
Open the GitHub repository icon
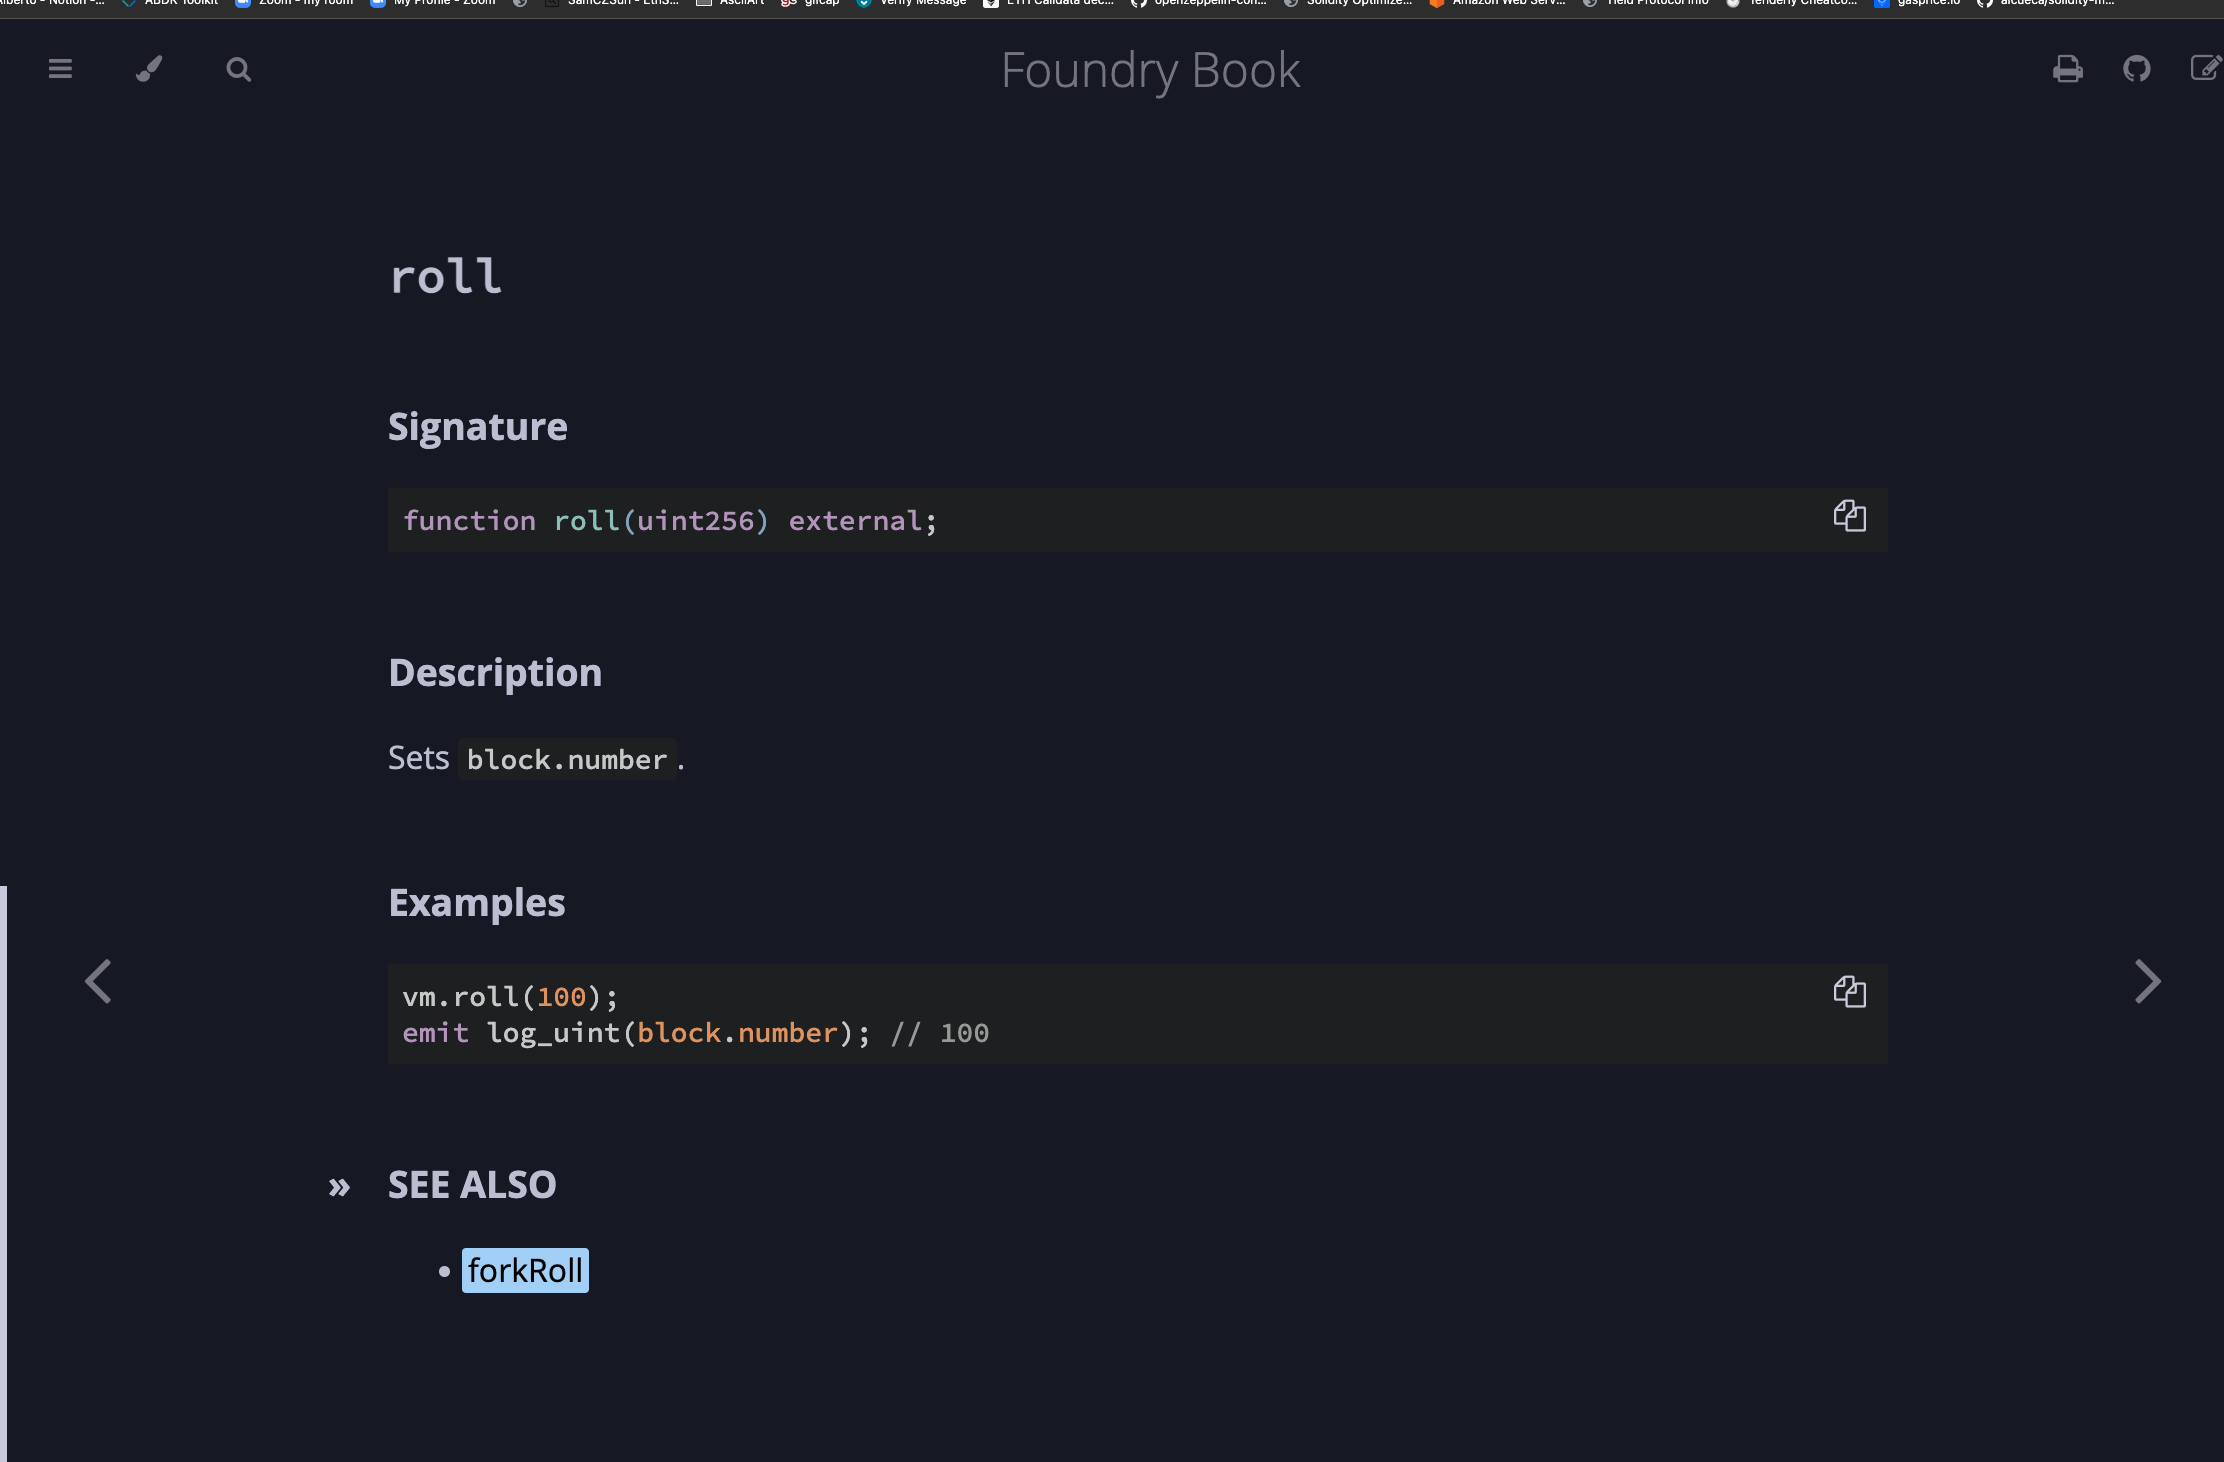pos(2137,69)
